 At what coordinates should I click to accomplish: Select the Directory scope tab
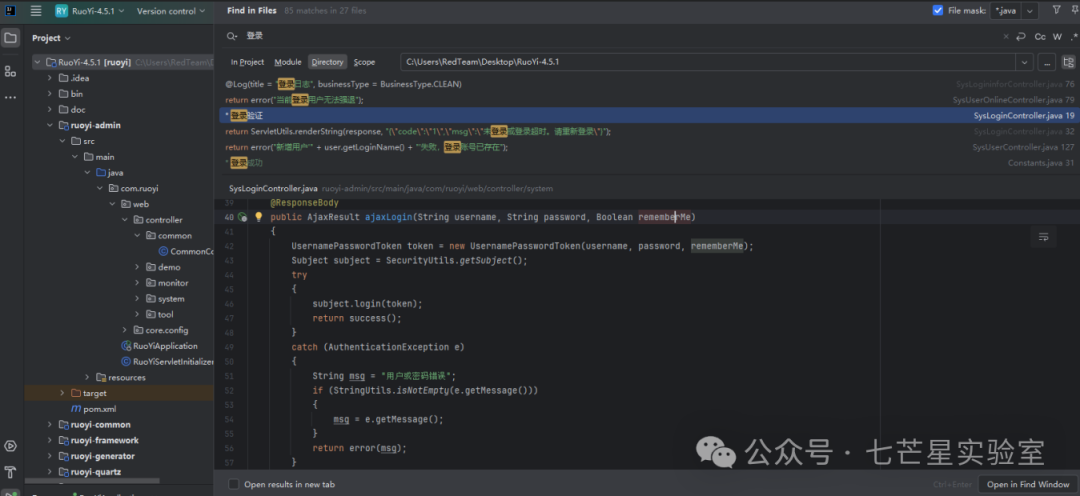[x=327, y=62]
